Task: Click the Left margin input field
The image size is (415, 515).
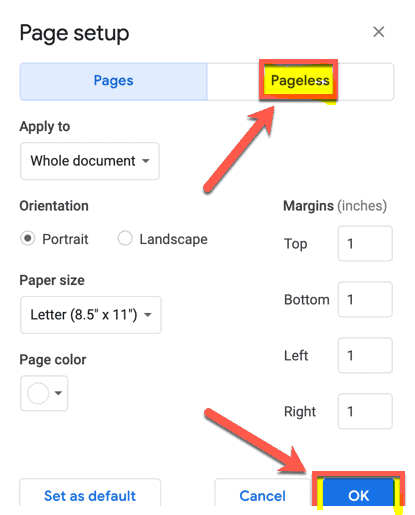Action: click(365, 355)
